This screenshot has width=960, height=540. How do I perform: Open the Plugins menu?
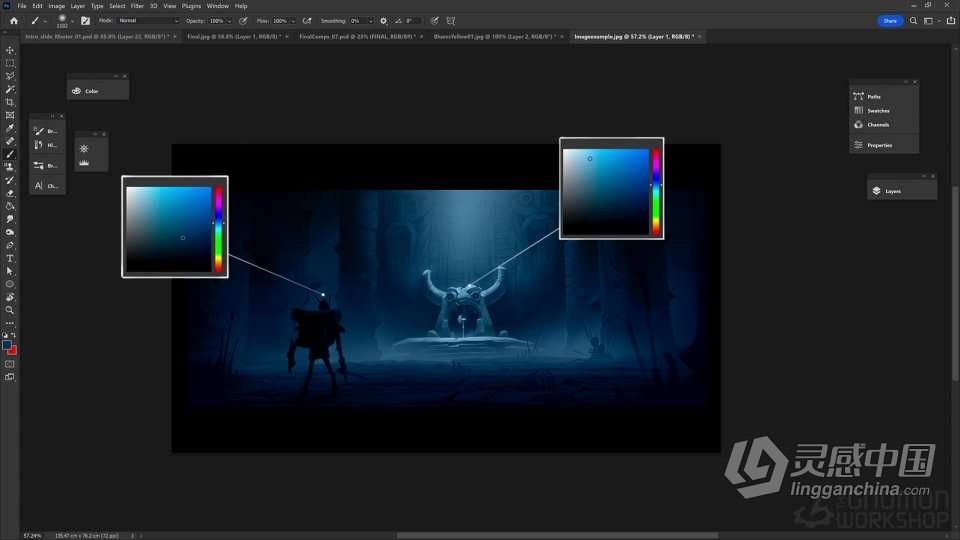point(191,6)
